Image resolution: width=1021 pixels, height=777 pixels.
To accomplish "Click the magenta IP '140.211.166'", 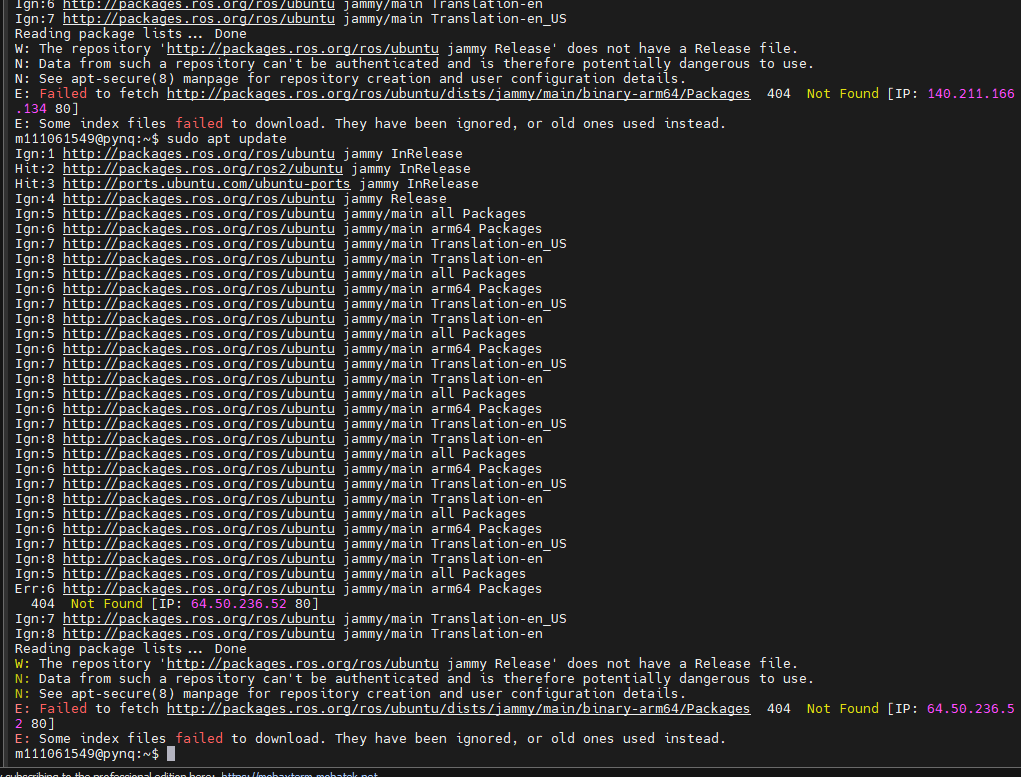I will tap(971, 94).
